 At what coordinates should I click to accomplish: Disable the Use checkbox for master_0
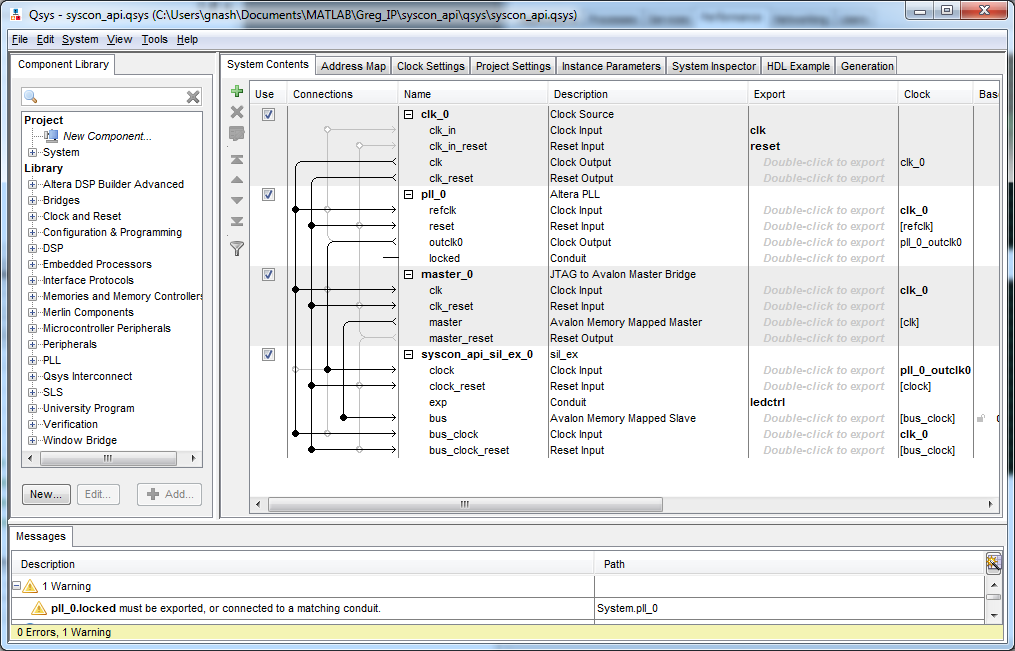click(268, 275)
